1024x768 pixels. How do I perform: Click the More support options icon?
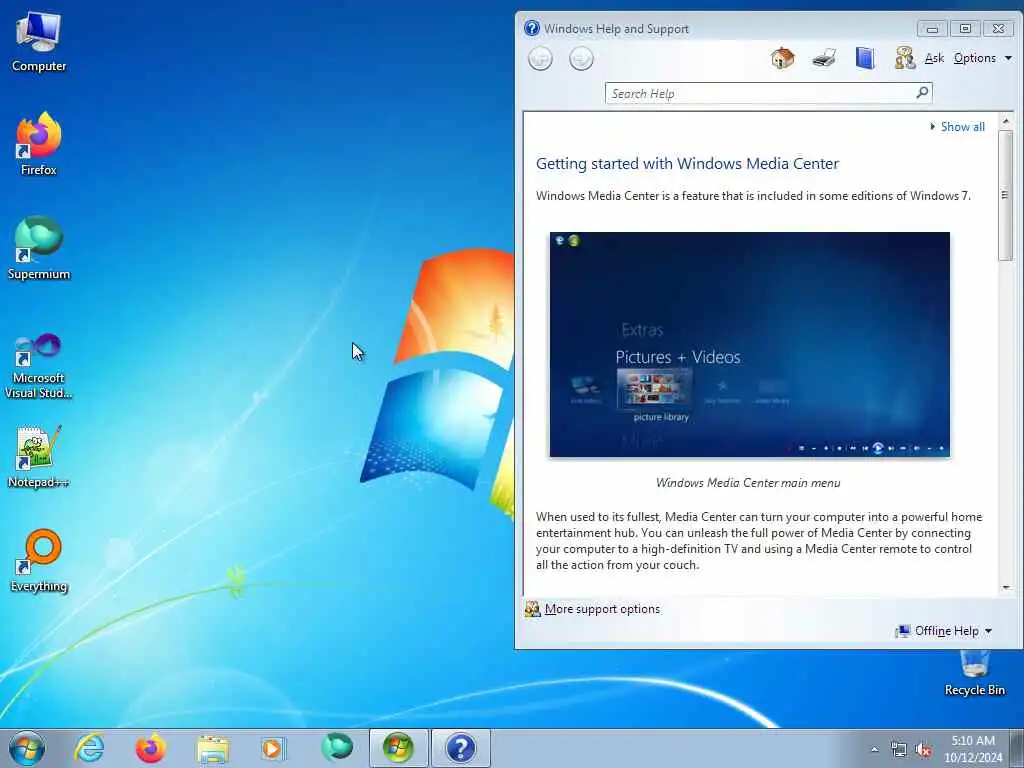(533, 609)
